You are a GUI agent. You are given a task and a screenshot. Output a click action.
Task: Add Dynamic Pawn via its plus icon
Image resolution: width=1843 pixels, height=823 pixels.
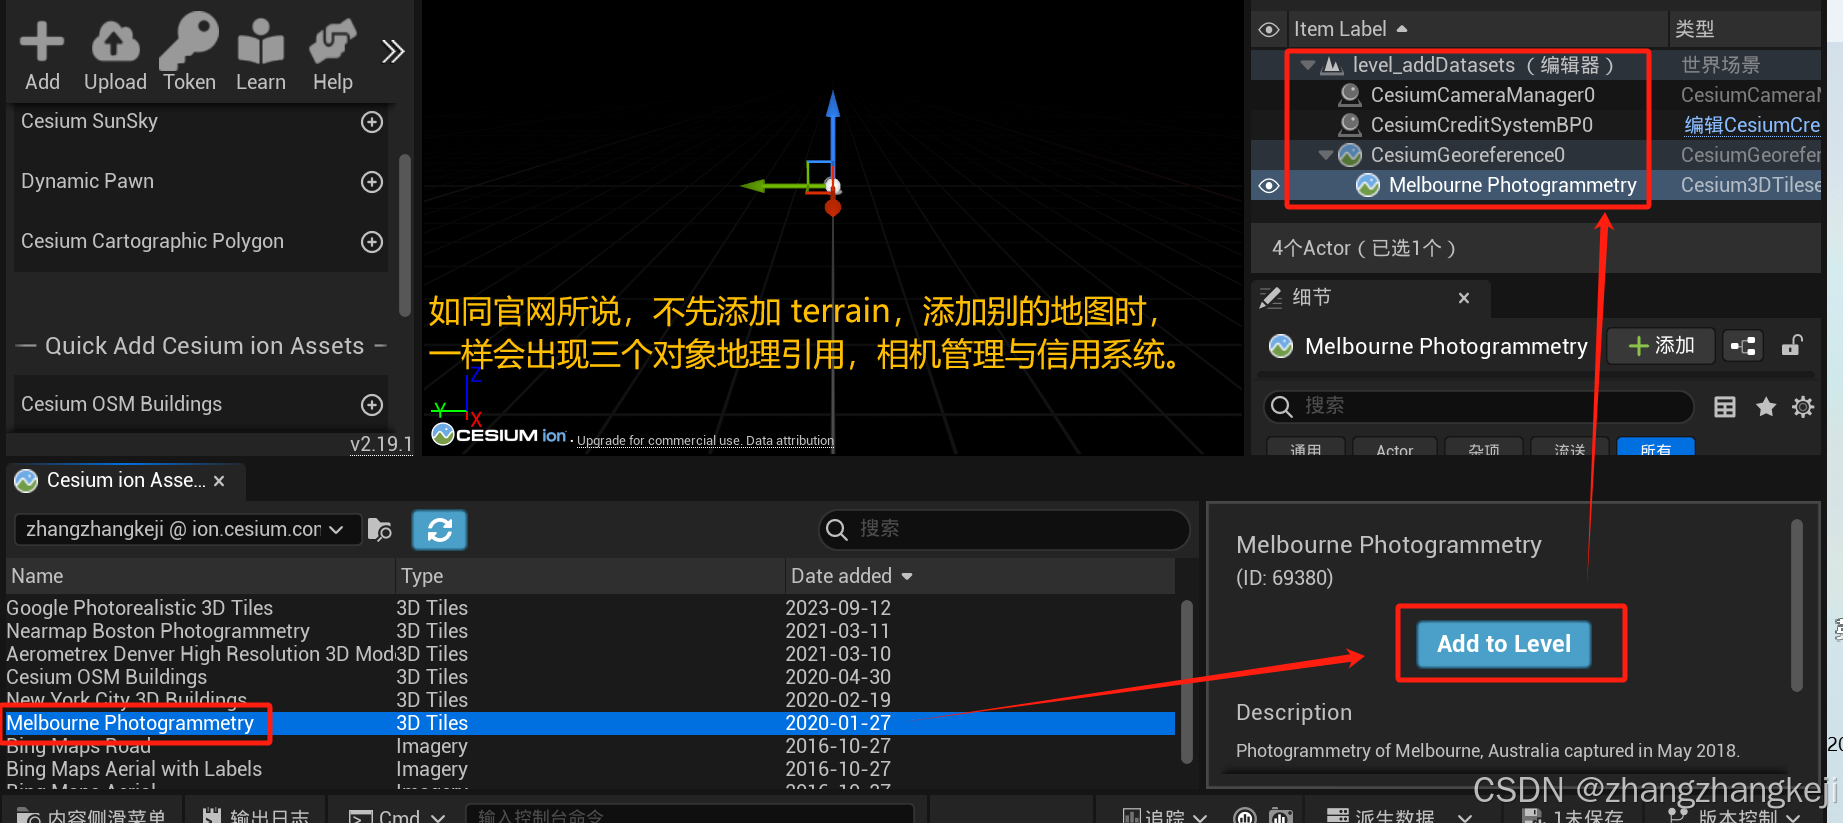tap(372, 182)
